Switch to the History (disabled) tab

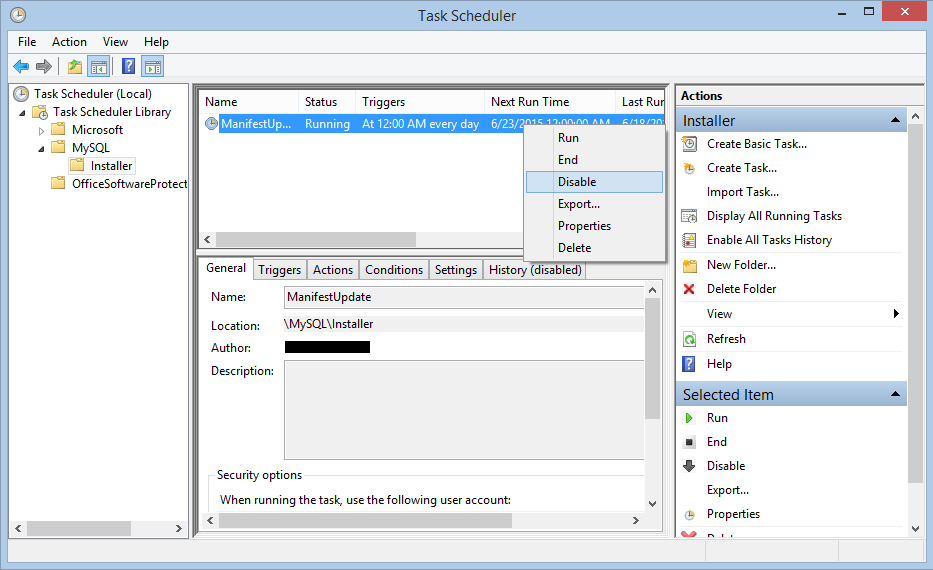535,270
